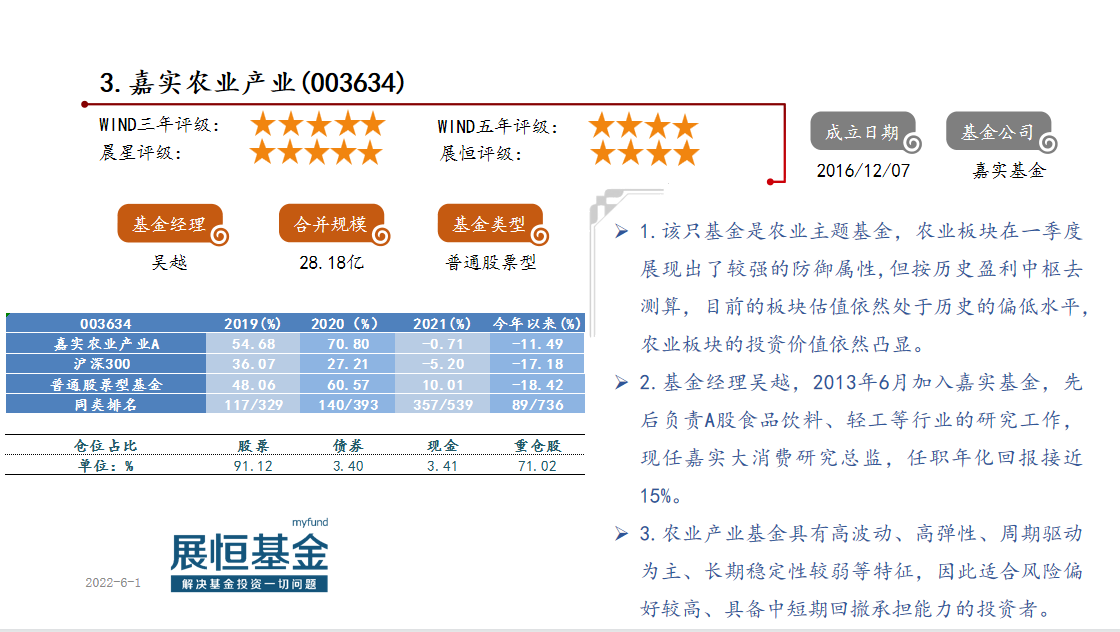The width and height of the screenshot is (1120, 632).
Task: Click the 2019(%) column header
Action: 253,324
